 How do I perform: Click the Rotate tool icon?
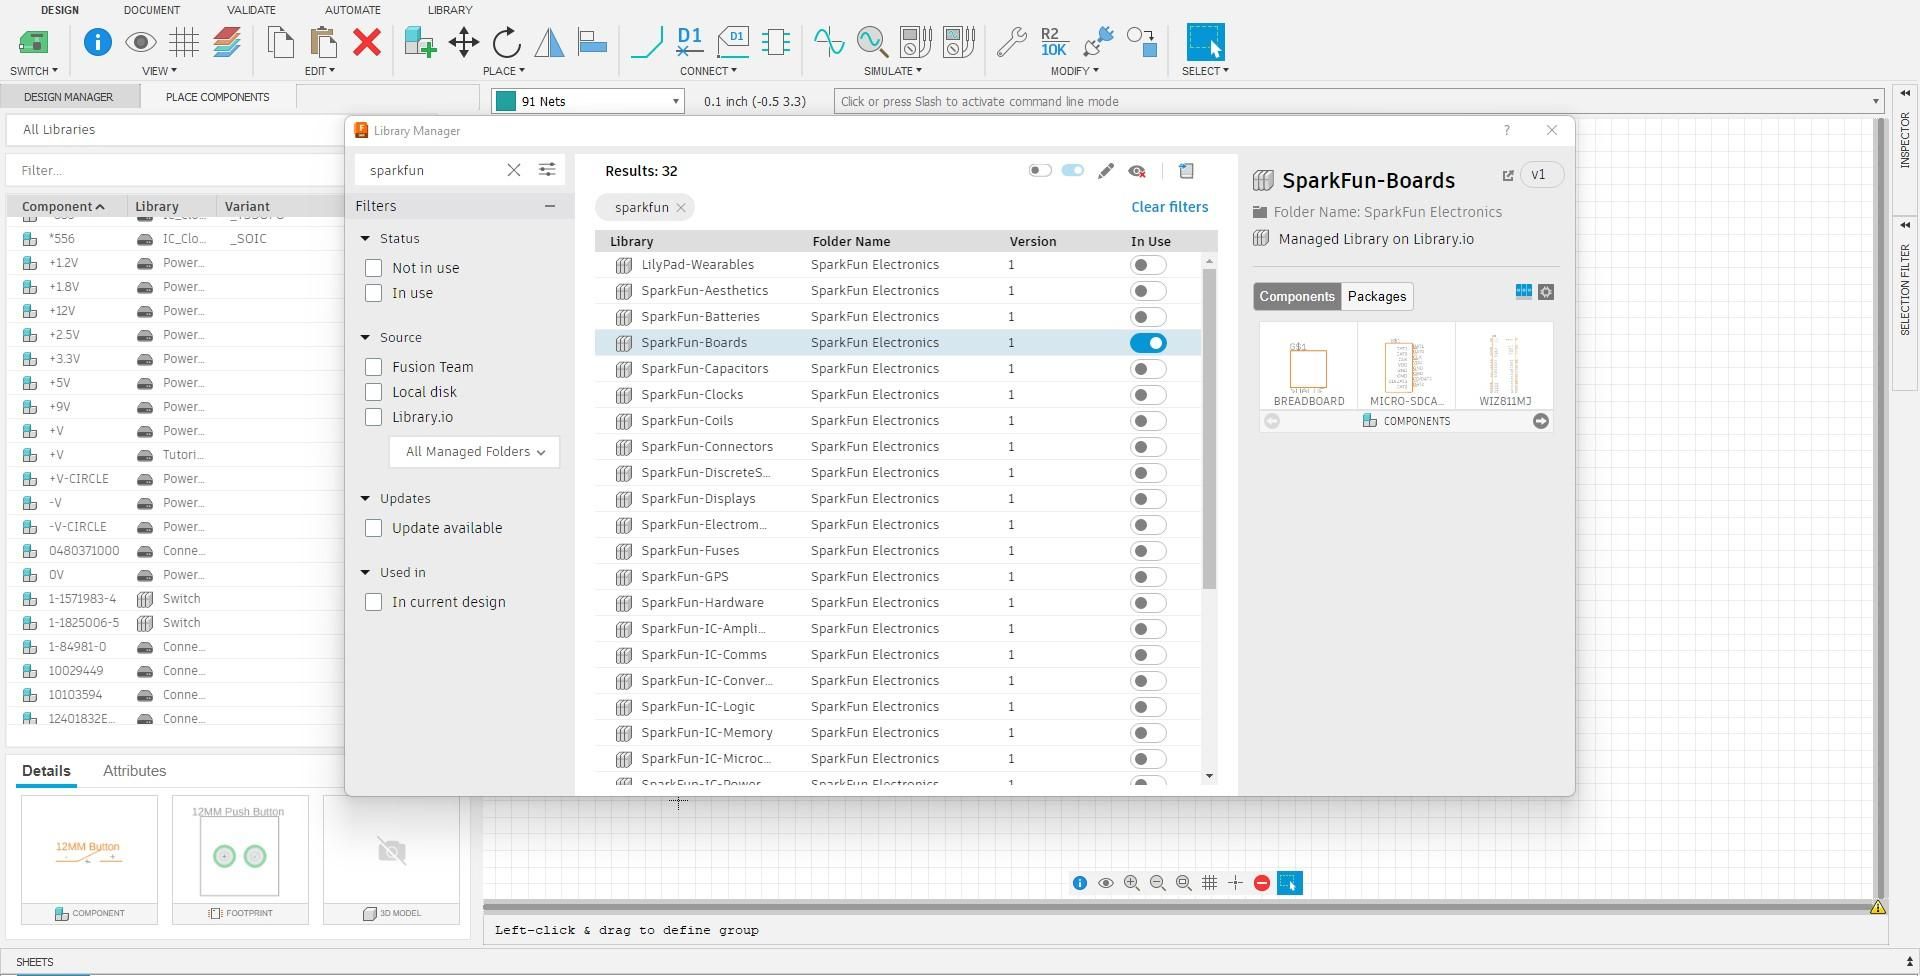coord(507,42)
